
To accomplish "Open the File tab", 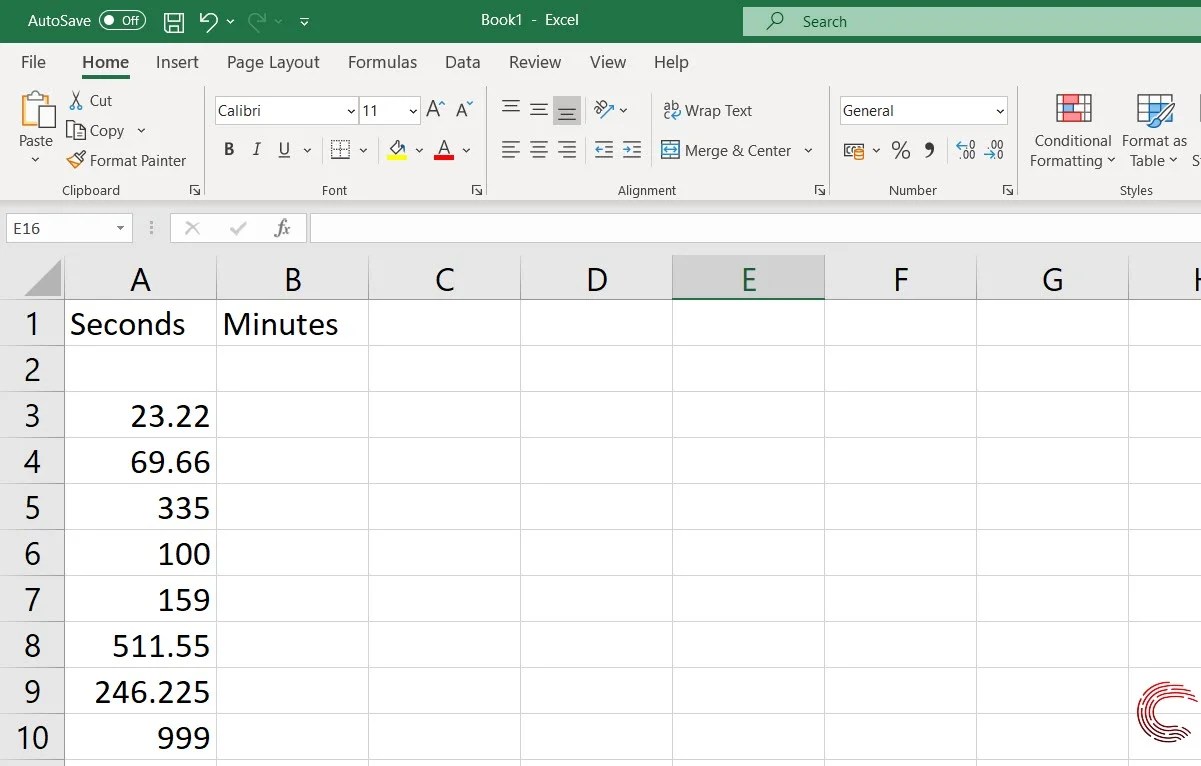I will coord(33,62).
